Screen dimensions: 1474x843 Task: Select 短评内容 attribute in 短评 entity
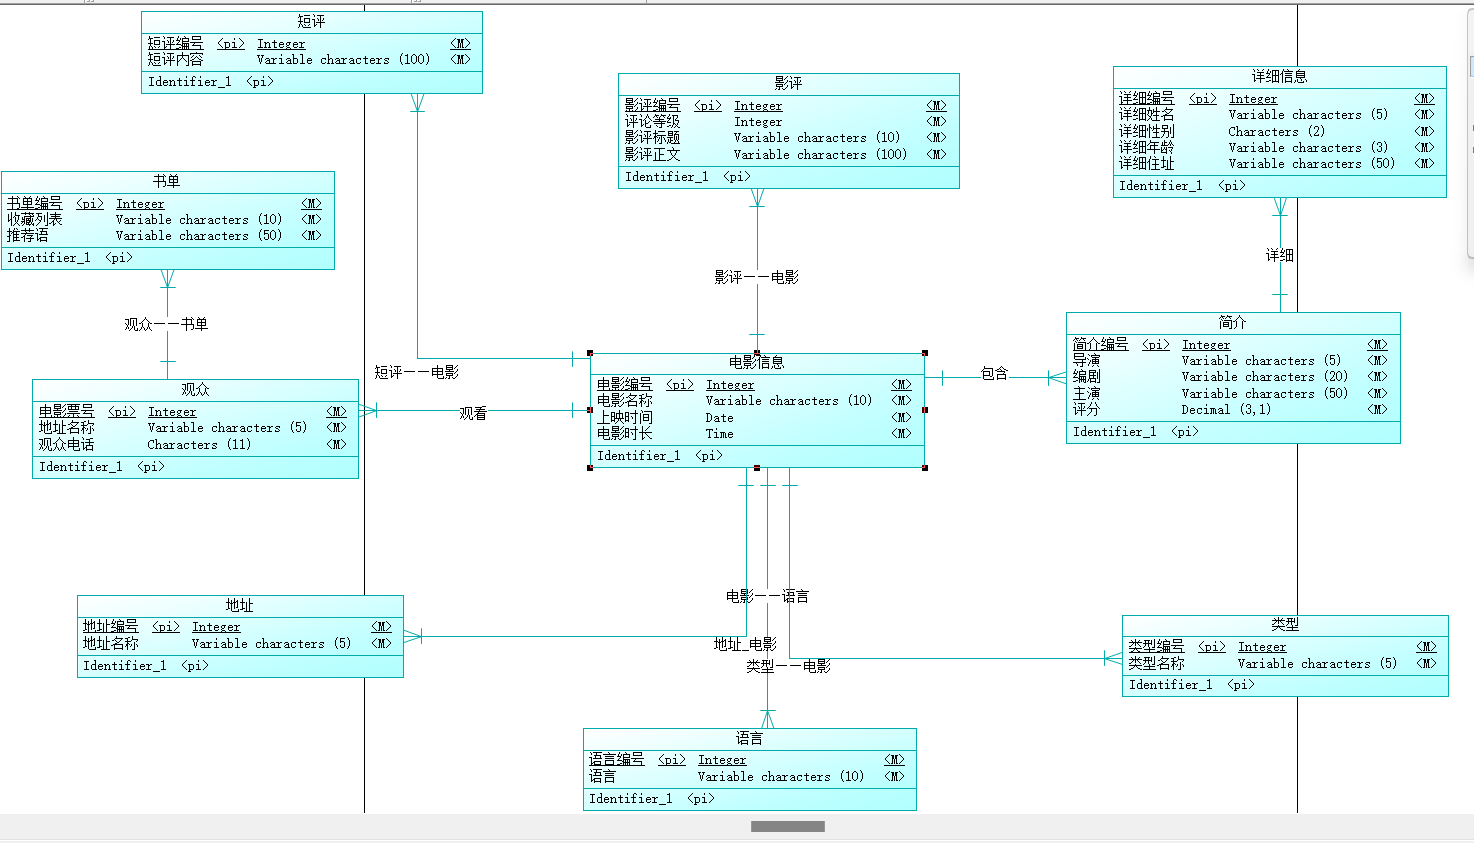(x=175, y=59)
